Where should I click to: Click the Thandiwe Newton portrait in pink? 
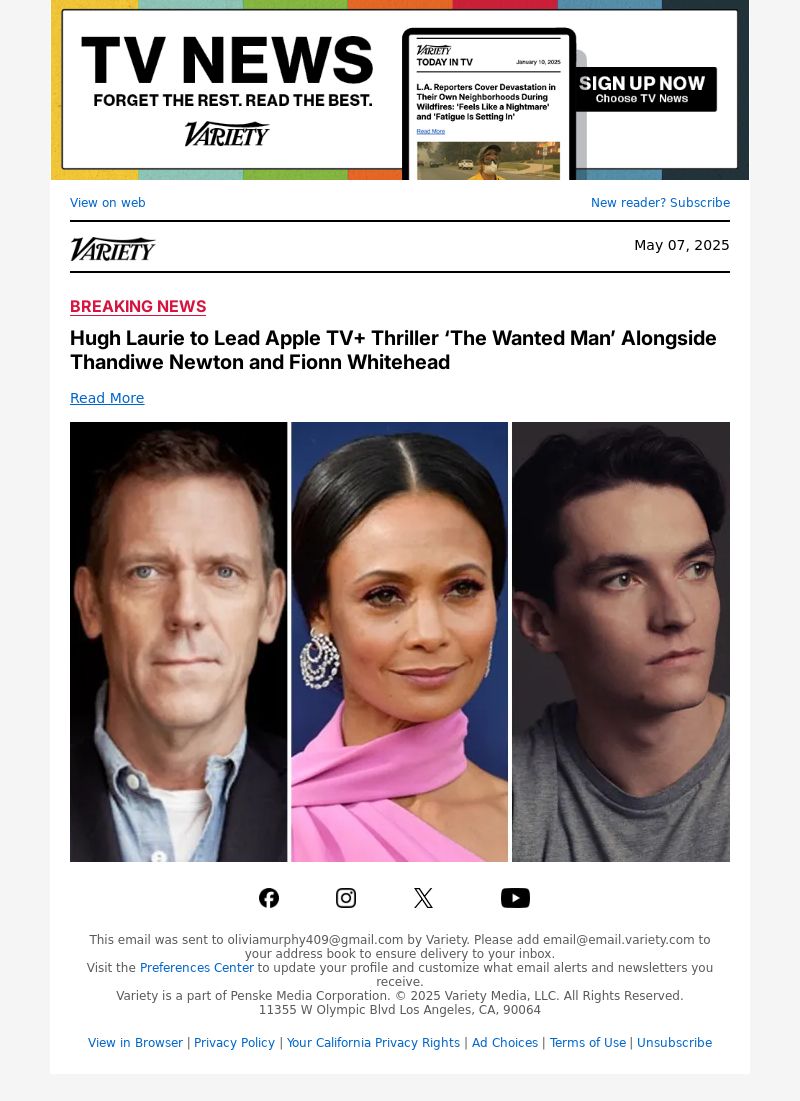click(399, 642)
